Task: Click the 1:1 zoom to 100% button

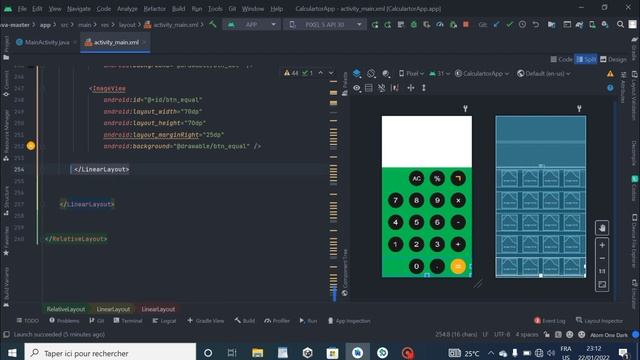Action: click(x=602, y=271)
